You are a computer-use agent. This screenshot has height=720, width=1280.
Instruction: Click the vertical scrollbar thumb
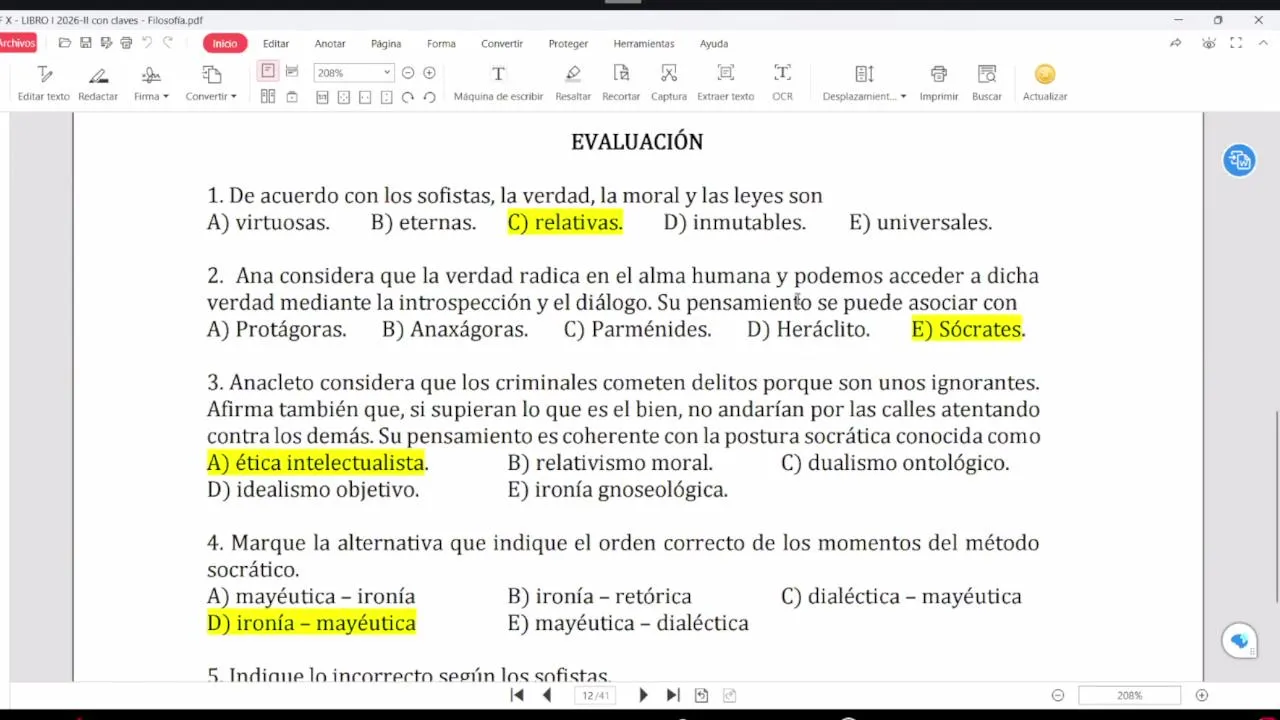click(1275, 507)
